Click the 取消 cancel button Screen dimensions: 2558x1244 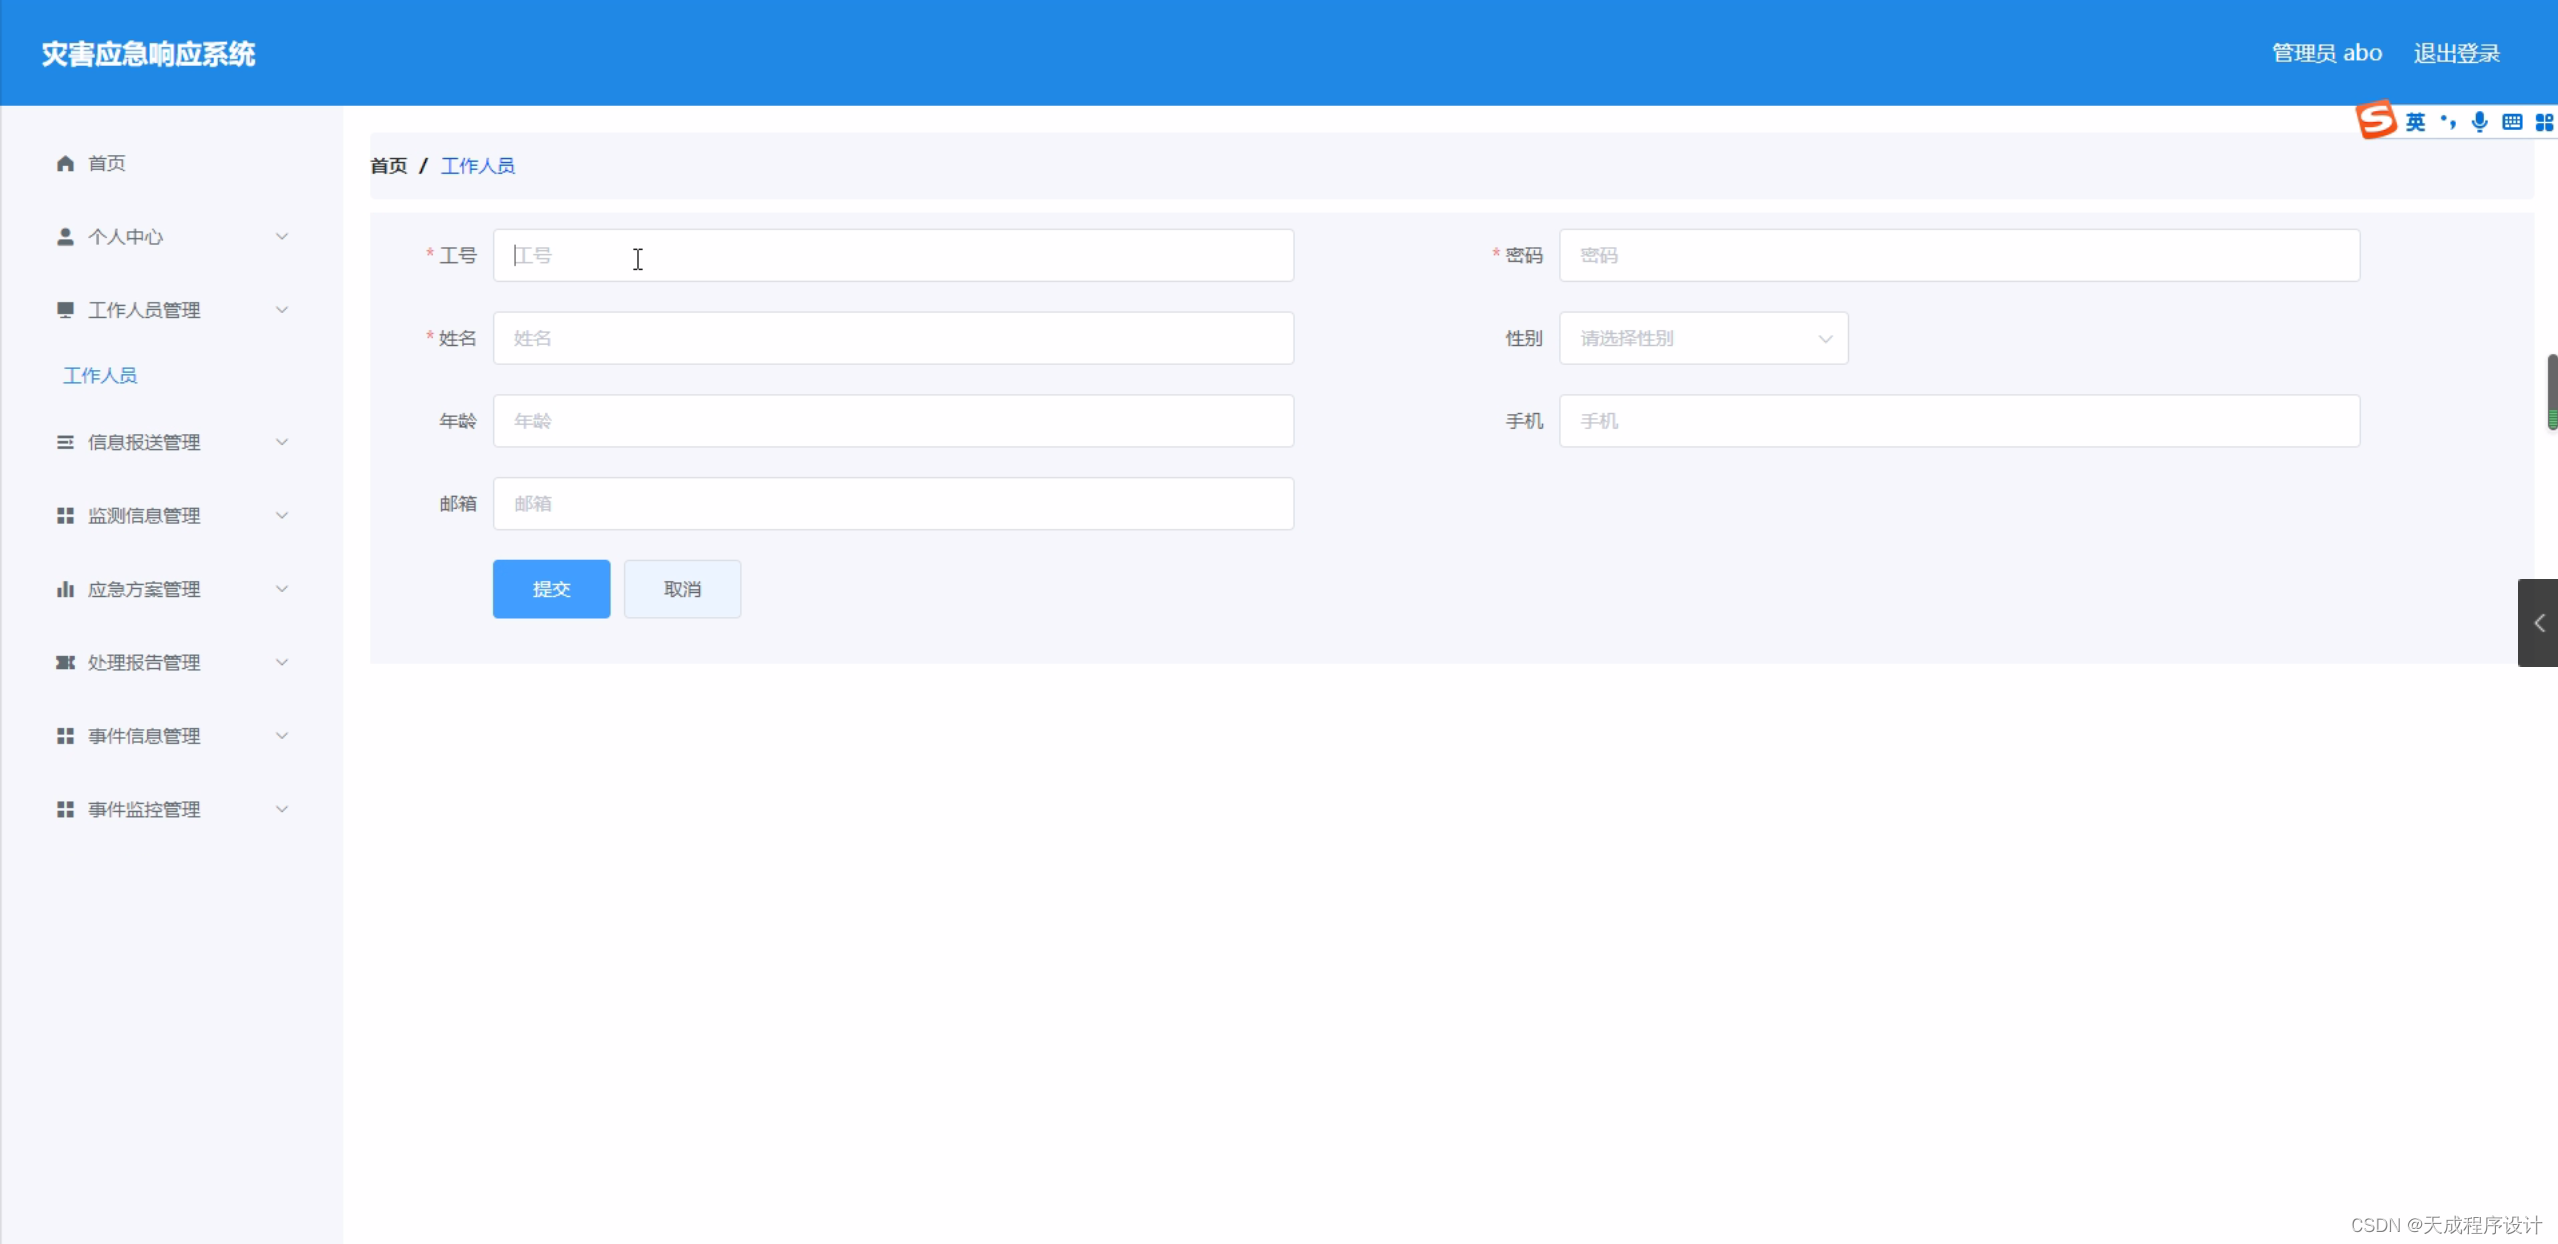click(682, 589)
